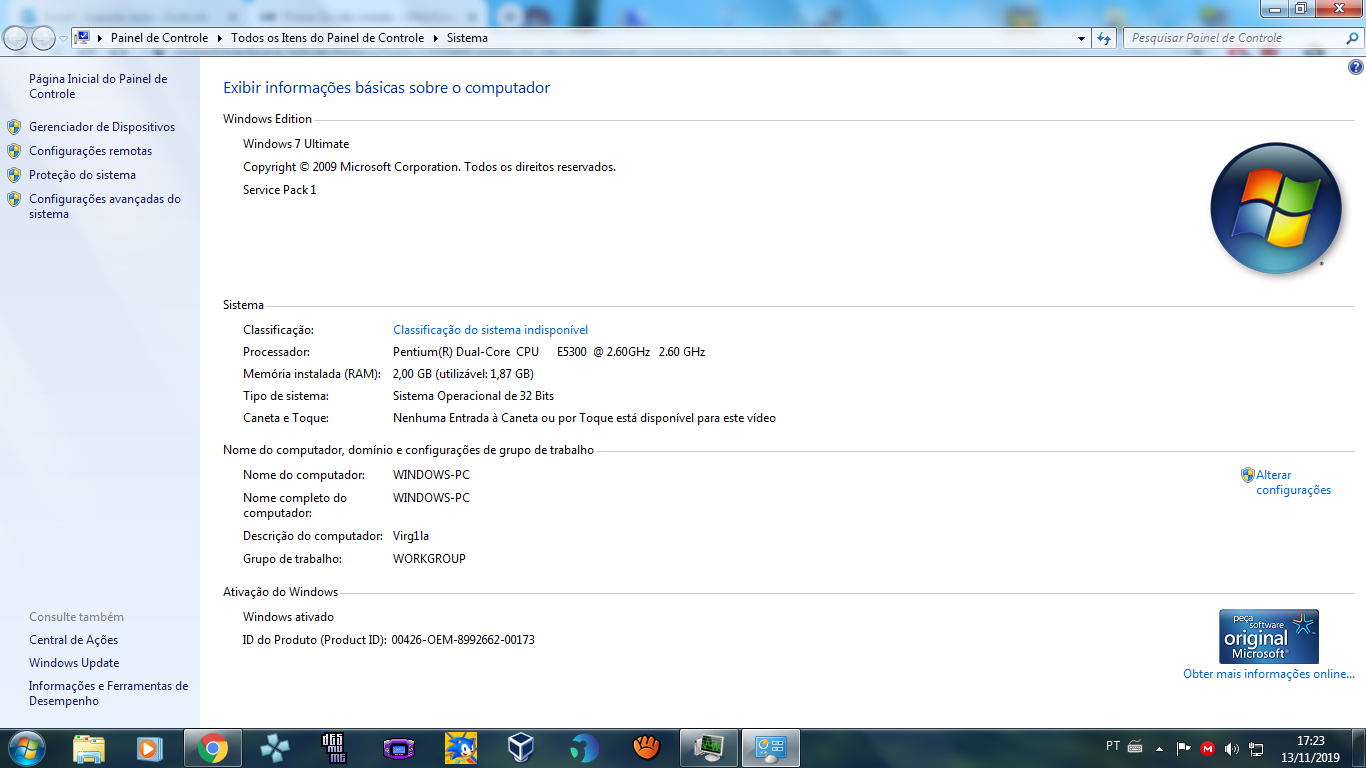
Task: Click the refresh button beside address bar
Action: coord(1104,38)
